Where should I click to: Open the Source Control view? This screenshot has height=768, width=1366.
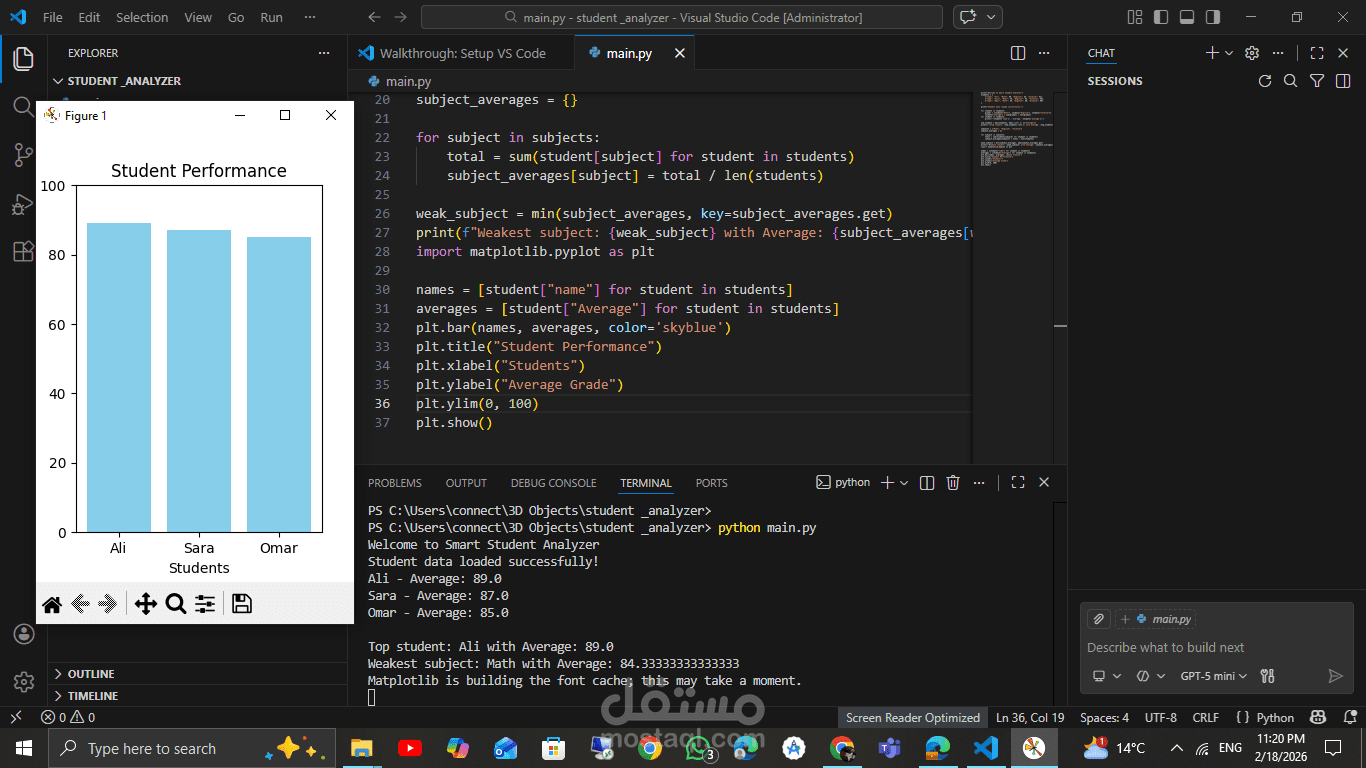(x=23, y=154)
